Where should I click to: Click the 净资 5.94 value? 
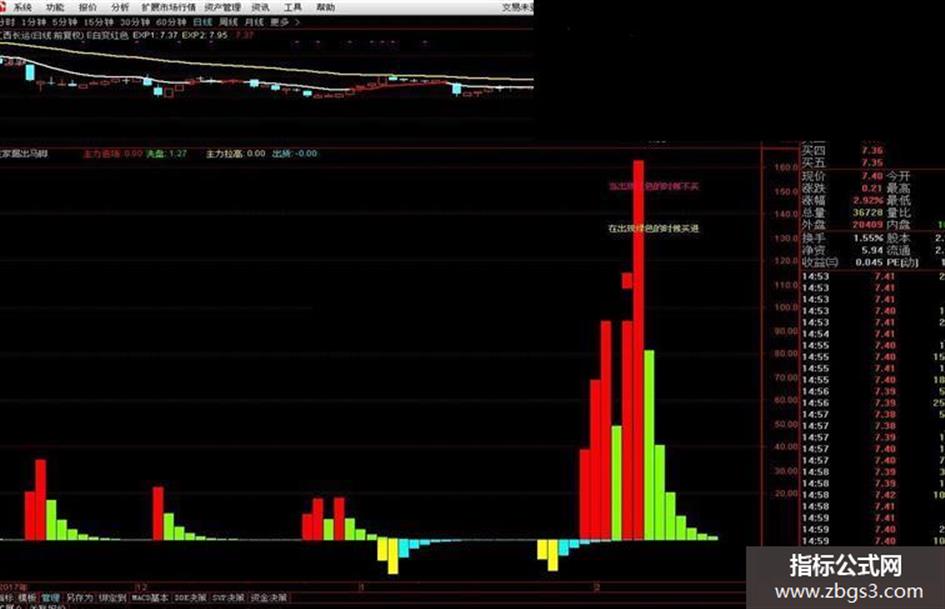pyautogui.click(x=872, y=250)
